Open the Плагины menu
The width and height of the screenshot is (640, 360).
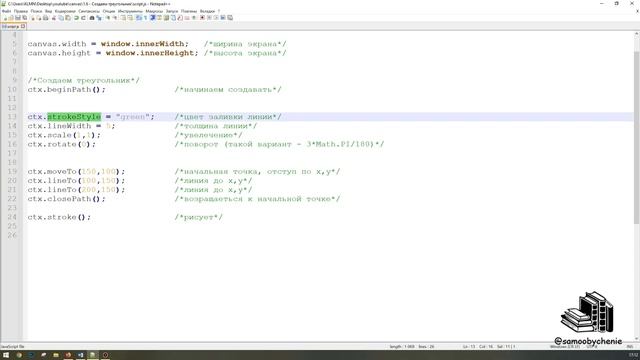[189, 11]
